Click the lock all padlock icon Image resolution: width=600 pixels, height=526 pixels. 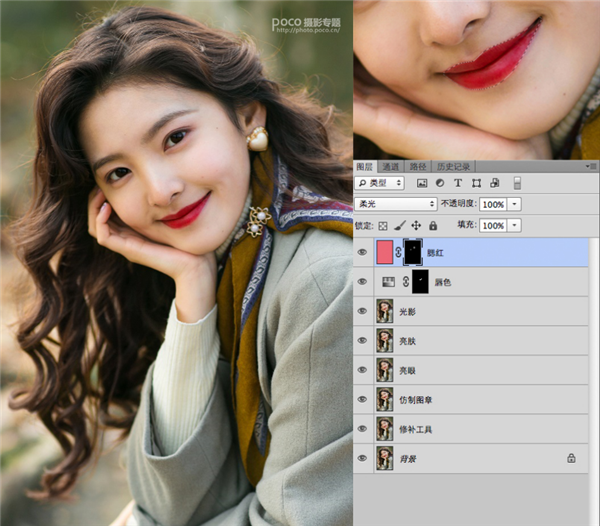[432, 226]
